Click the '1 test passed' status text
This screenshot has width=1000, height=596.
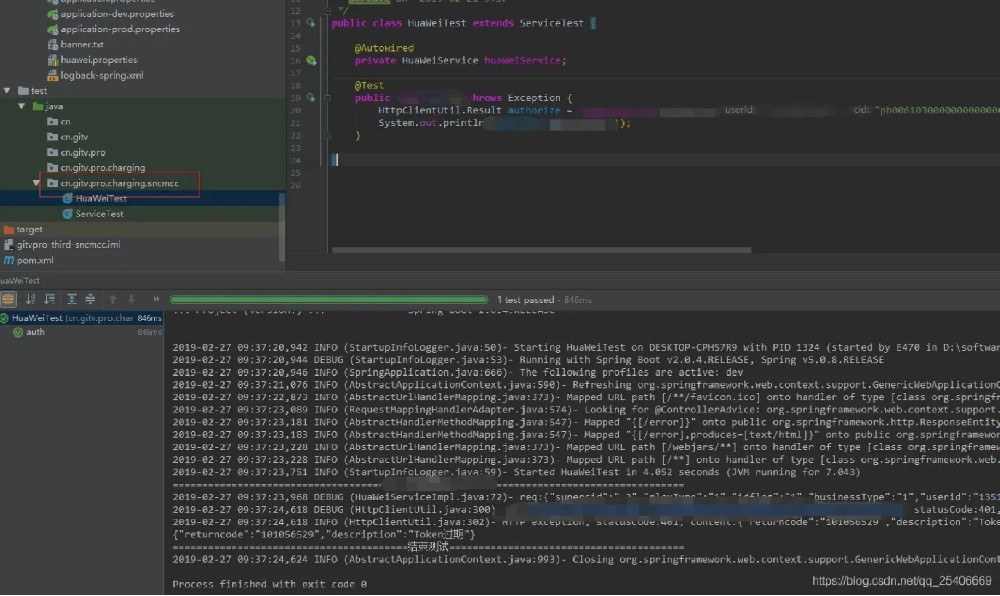coord(526,299)
